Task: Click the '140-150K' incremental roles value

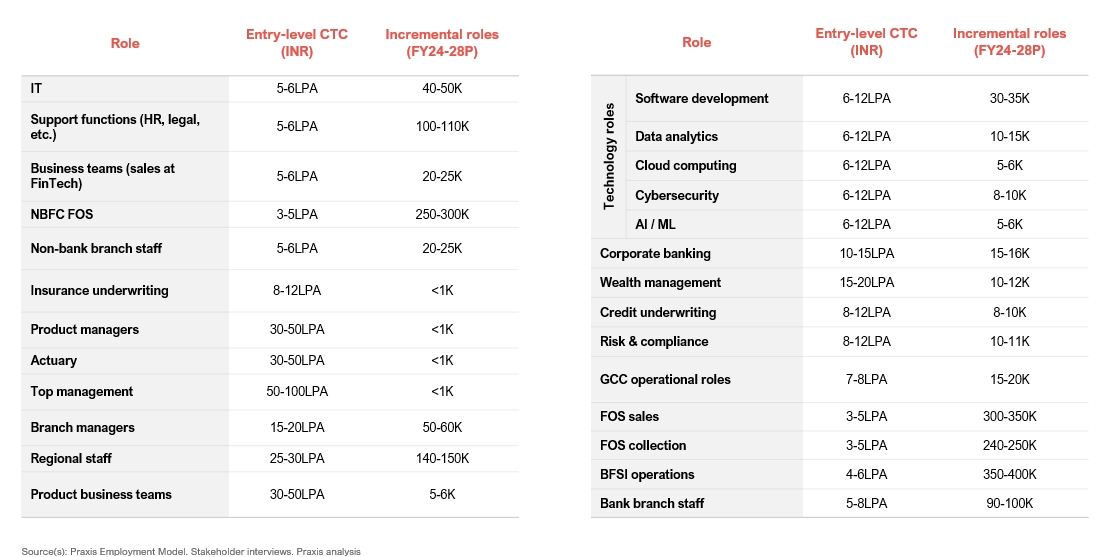Action: 442,458
